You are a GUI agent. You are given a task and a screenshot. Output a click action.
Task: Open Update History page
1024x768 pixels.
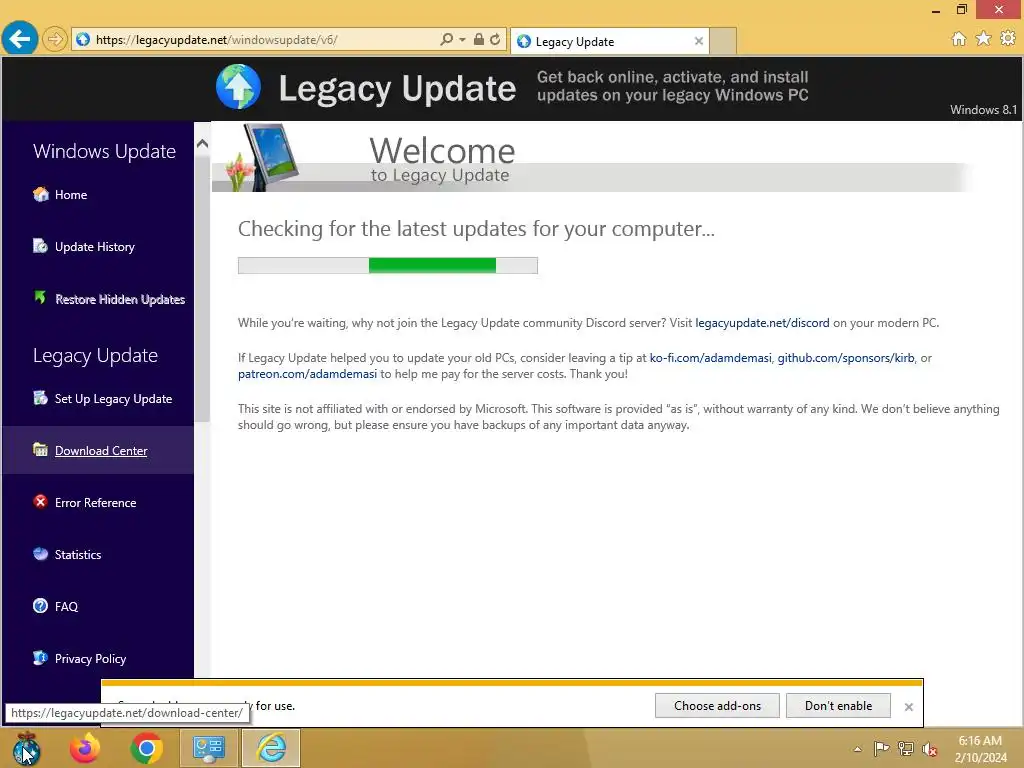(x=95, y=247)
